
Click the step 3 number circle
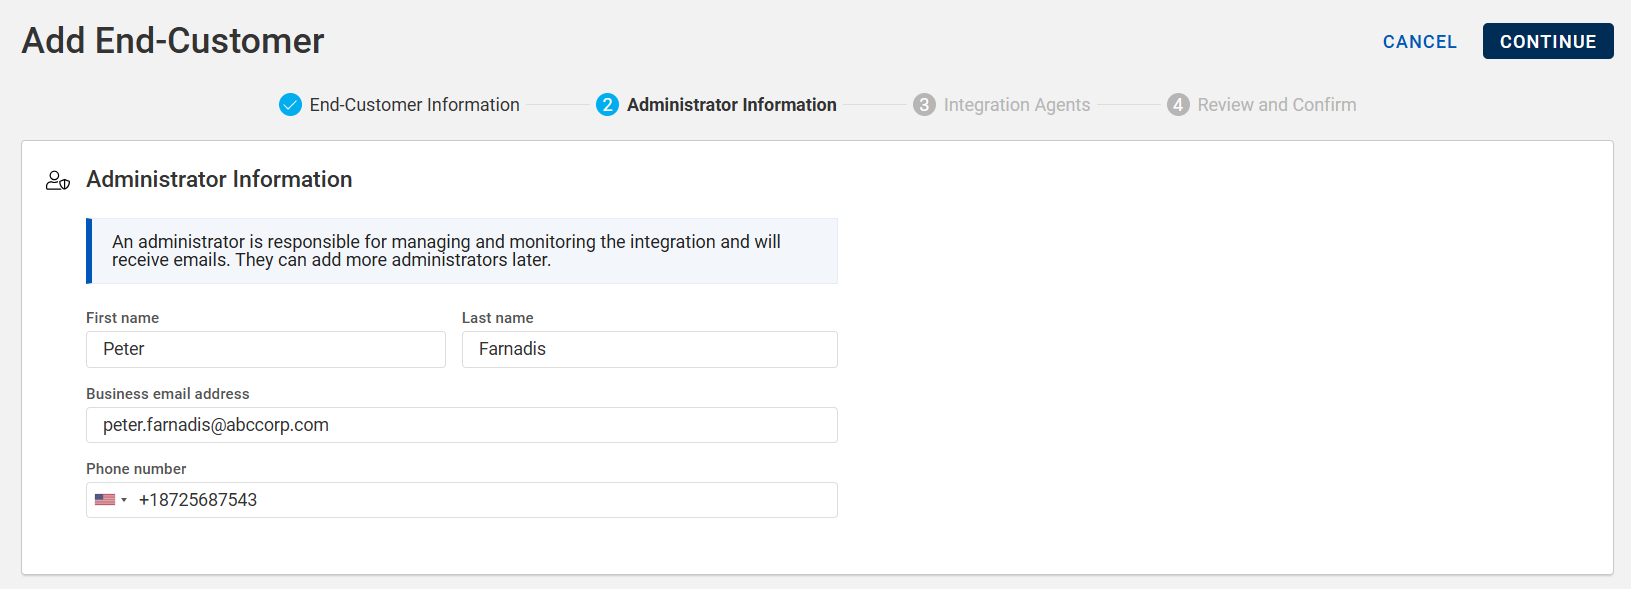coord(924,105)
